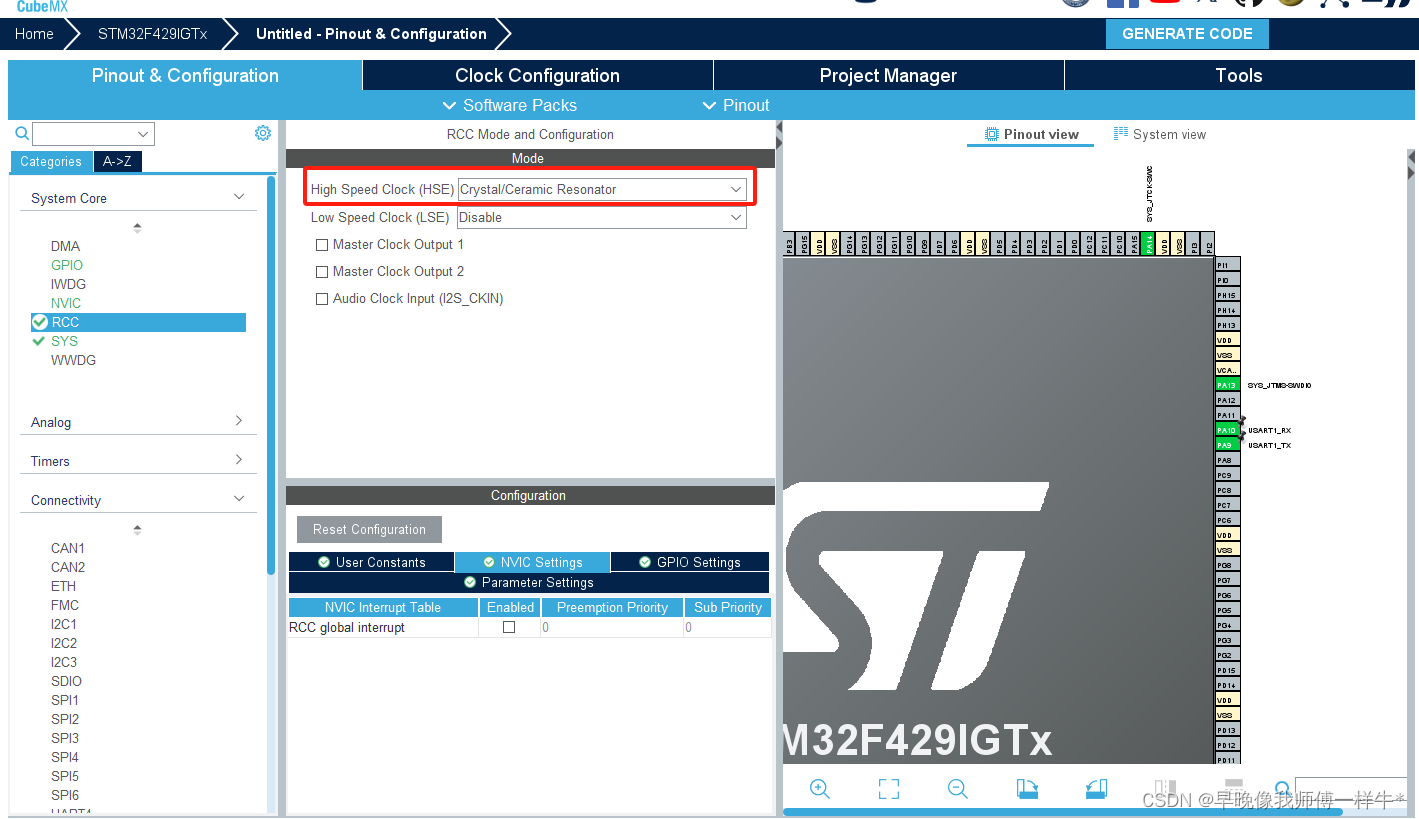Click Reset Configuration button

tap(369, 529)
